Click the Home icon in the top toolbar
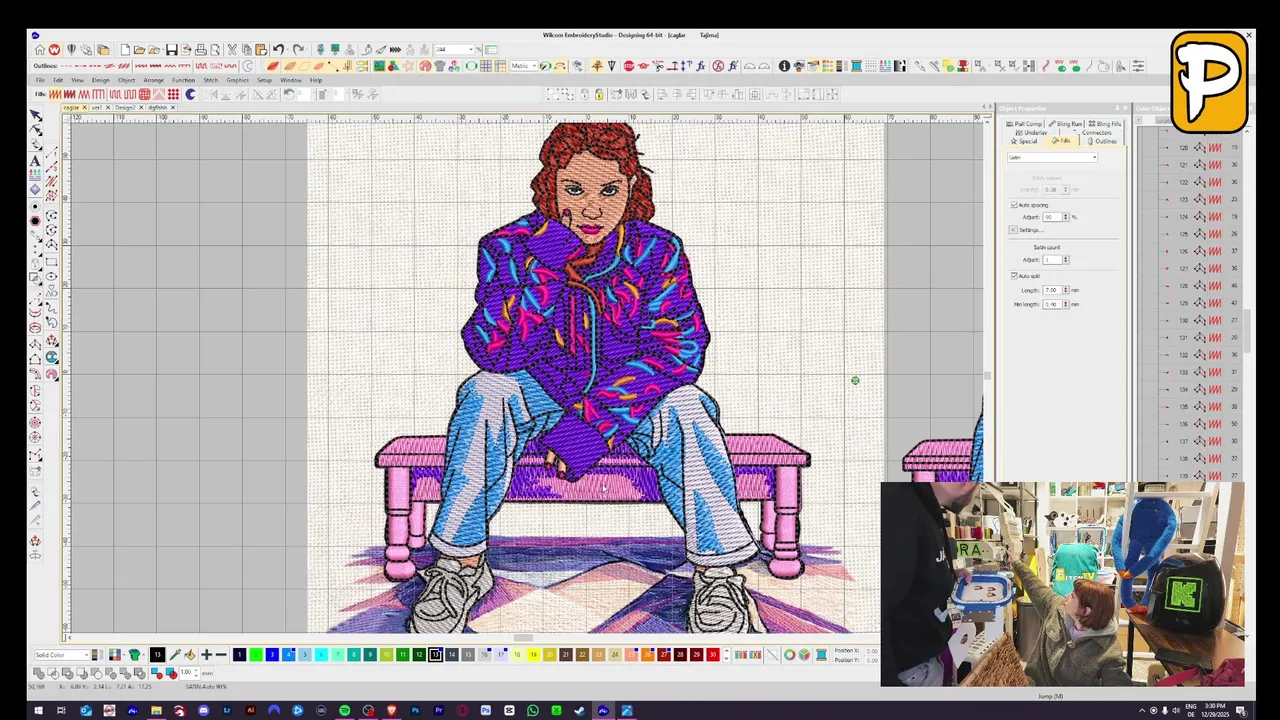The height and width of the screenshot is (720, 1280). coord(39,49)
